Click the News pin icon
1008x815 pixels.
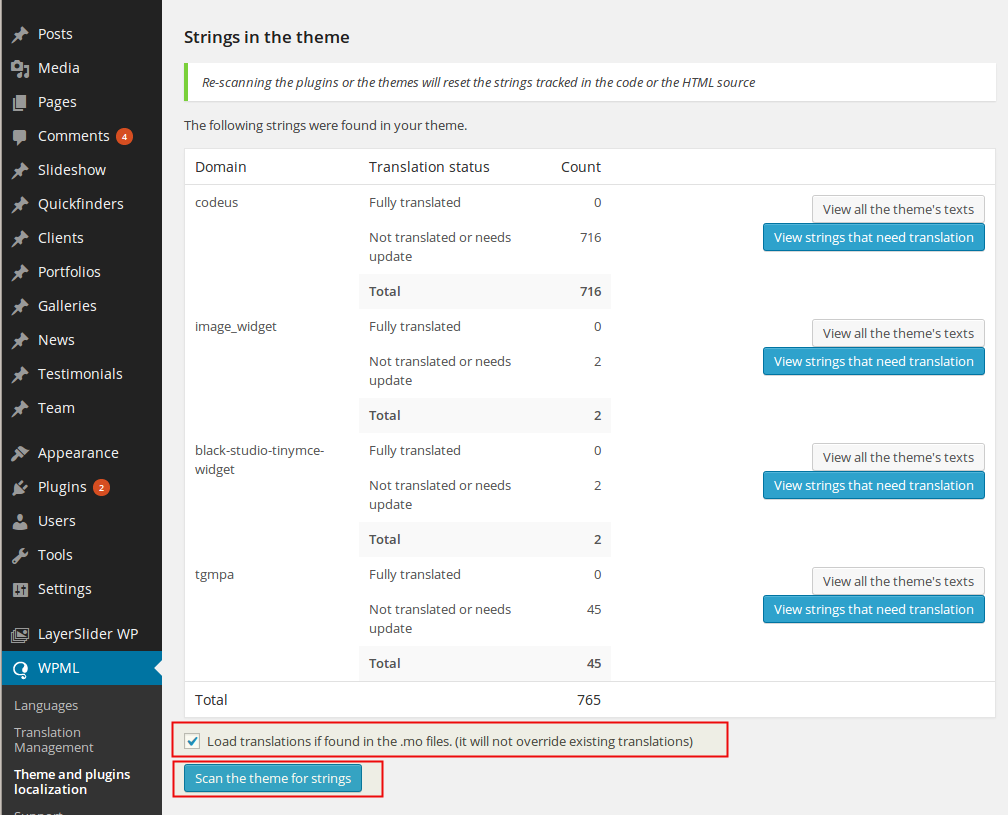tap(20, 341)
